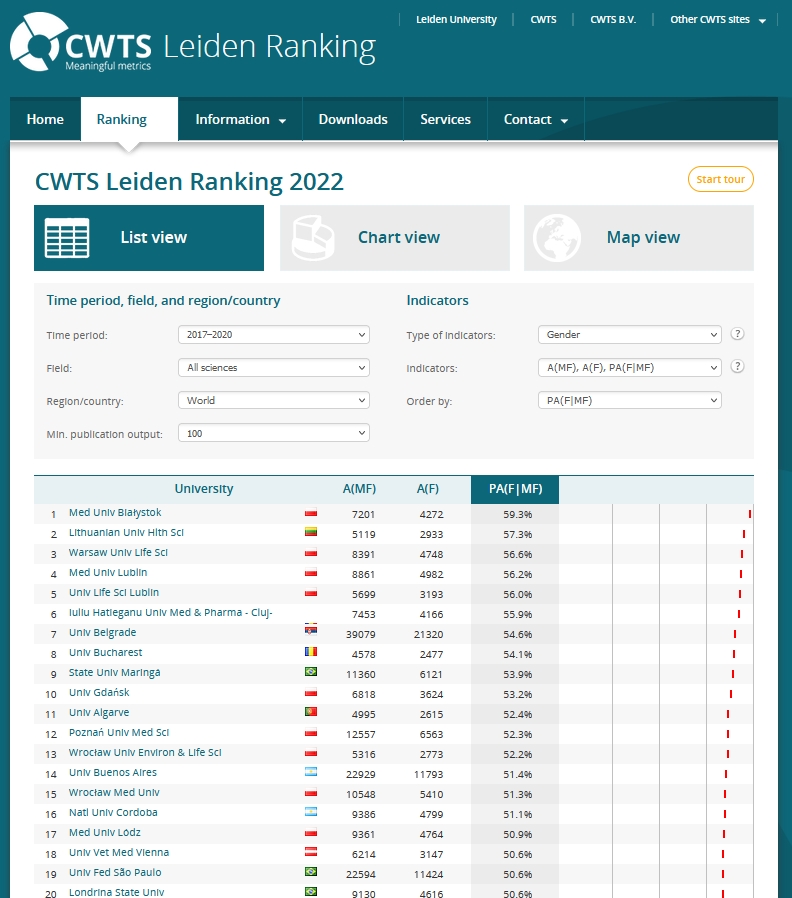Screen dimensions: 792x898
Task: Open the Order by dropdown
Action: point(629,400)
